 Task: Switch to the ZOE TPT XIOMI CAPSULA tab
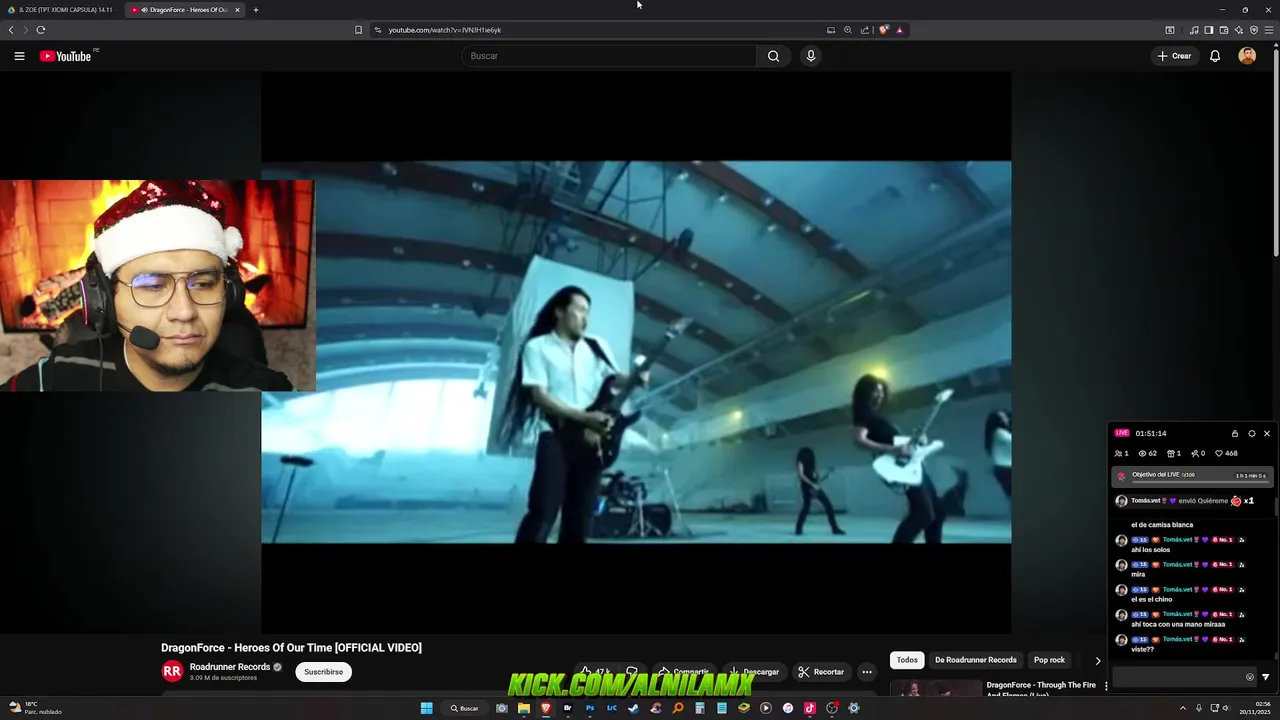coord(60,10)
